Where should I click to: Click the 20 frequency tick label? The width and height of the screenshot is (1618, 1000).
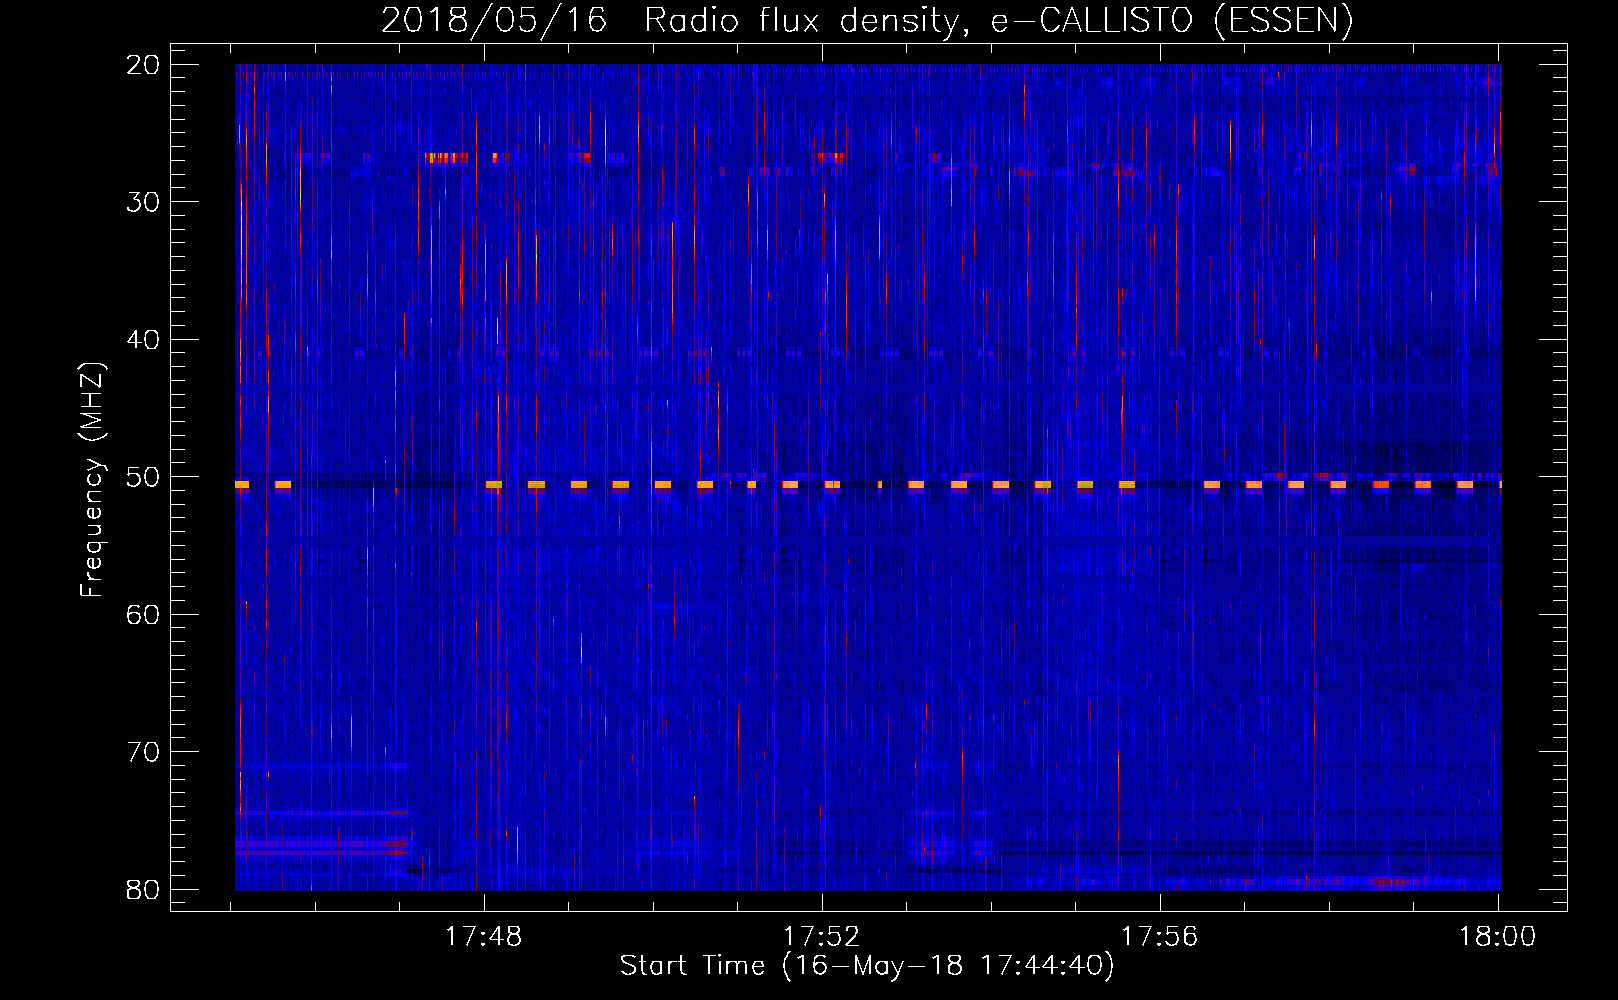[x=143, y=65]
